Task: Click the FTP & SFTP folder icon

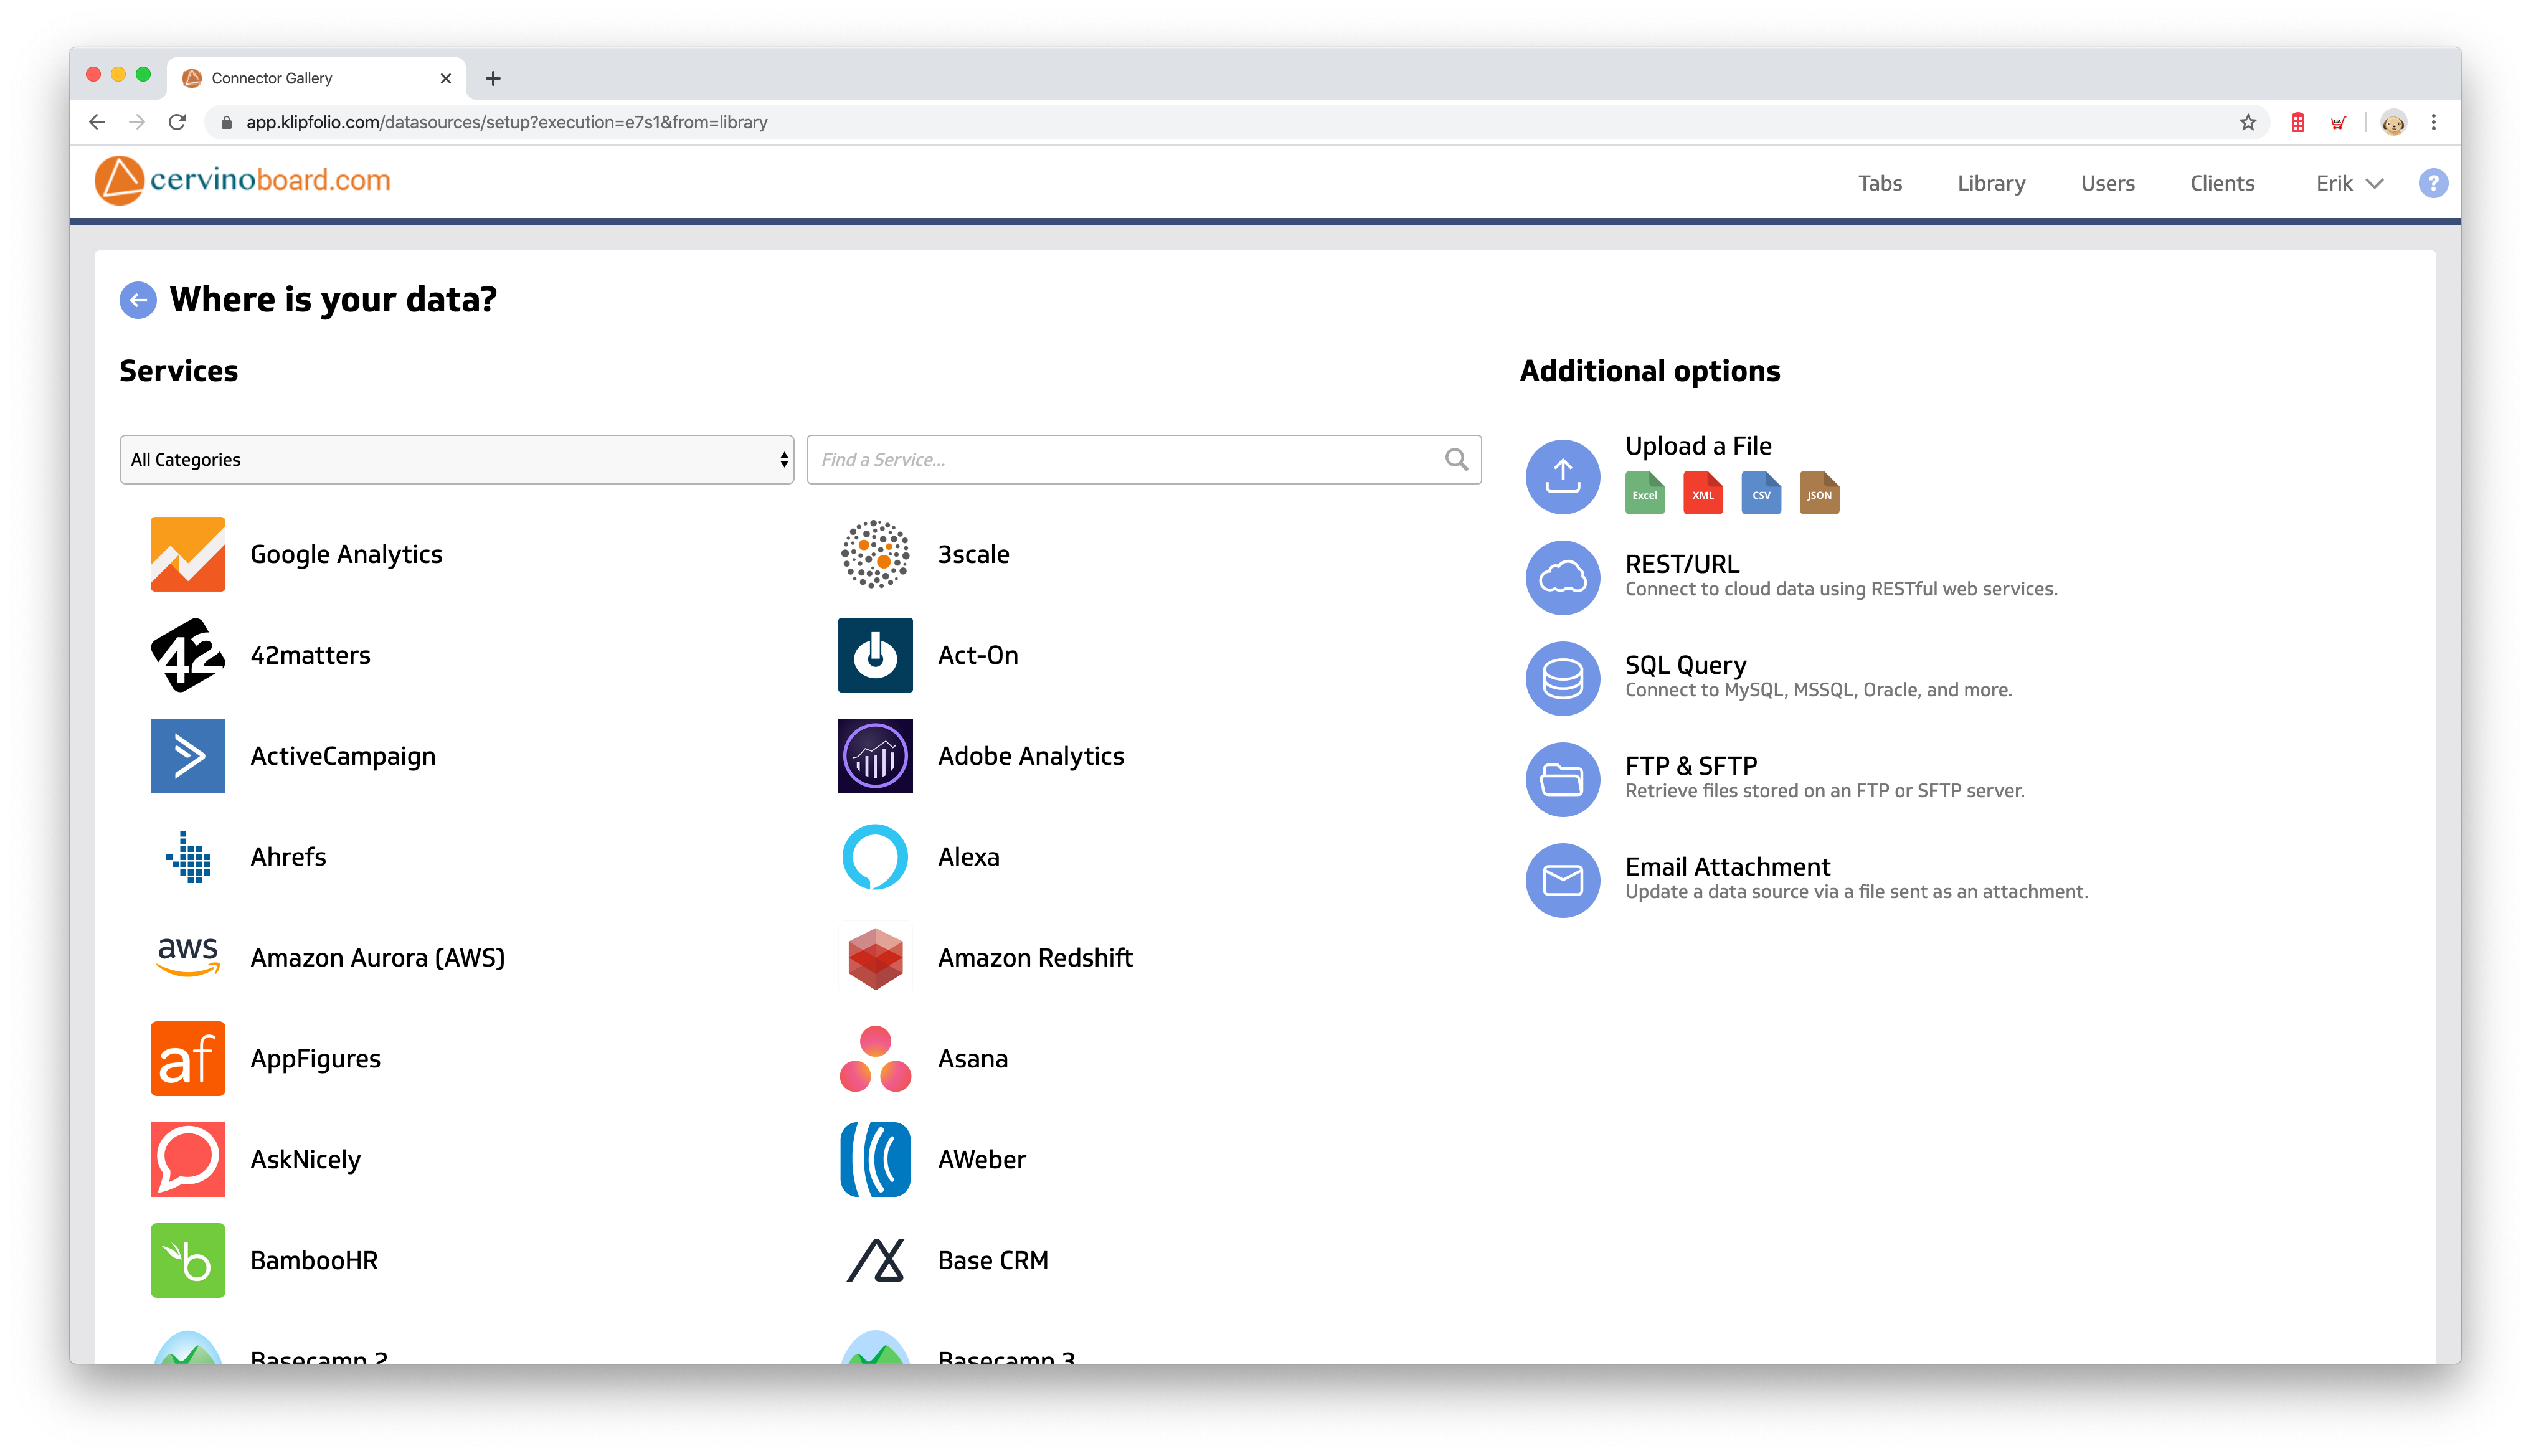Action: (1562, 779)
